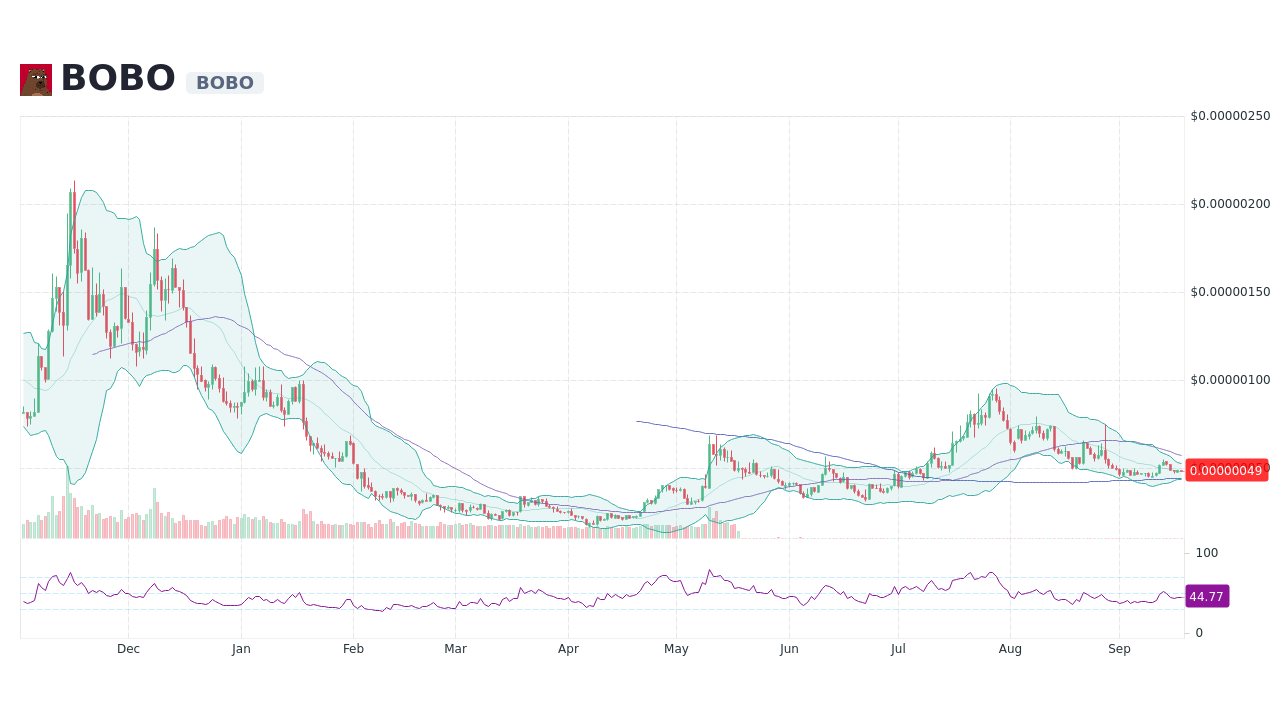Click the $0.00000100 price axis label

(1230, 380)
